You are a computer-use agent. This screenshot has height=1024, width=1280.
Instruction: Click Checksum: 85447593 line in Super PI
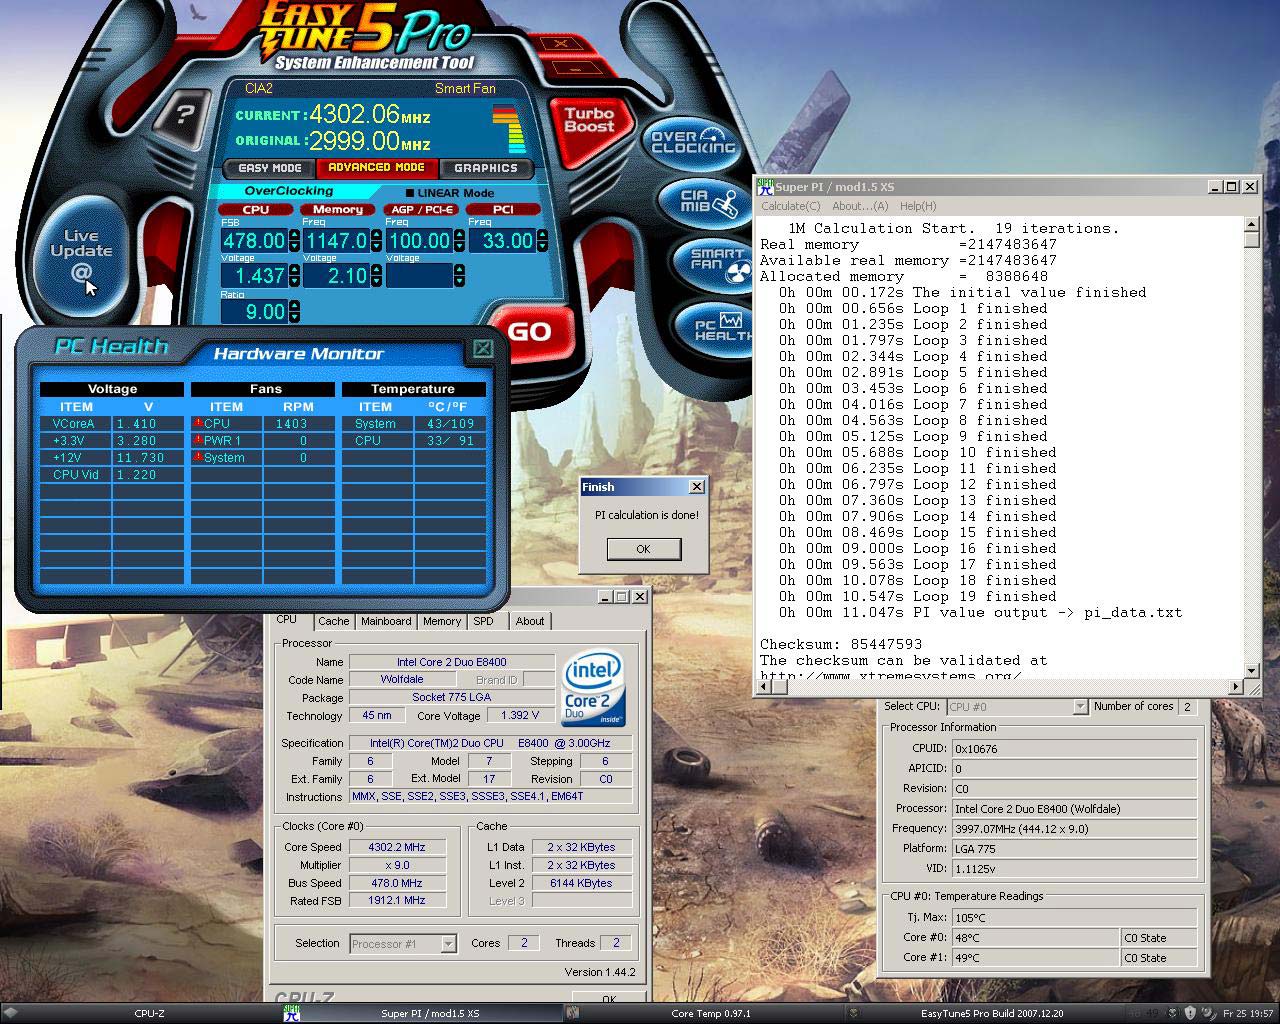[841, 644]
